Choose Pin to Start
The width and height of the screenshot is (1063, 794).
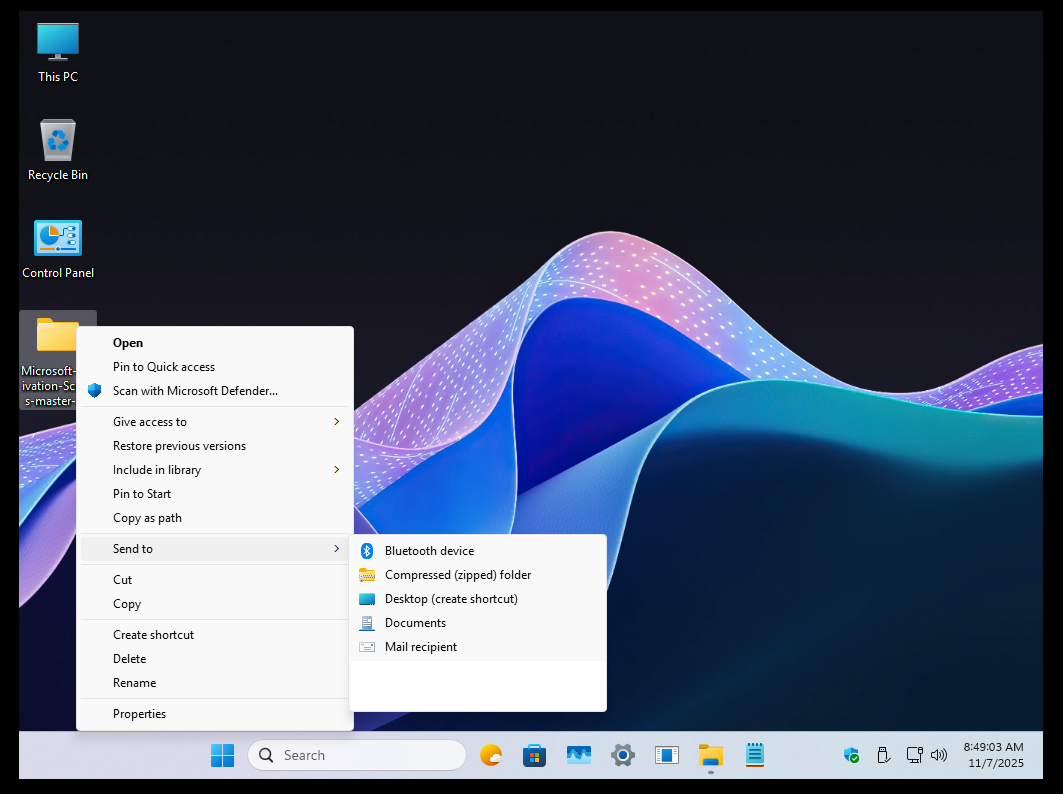pyautogui.click(x=215, y=494)
